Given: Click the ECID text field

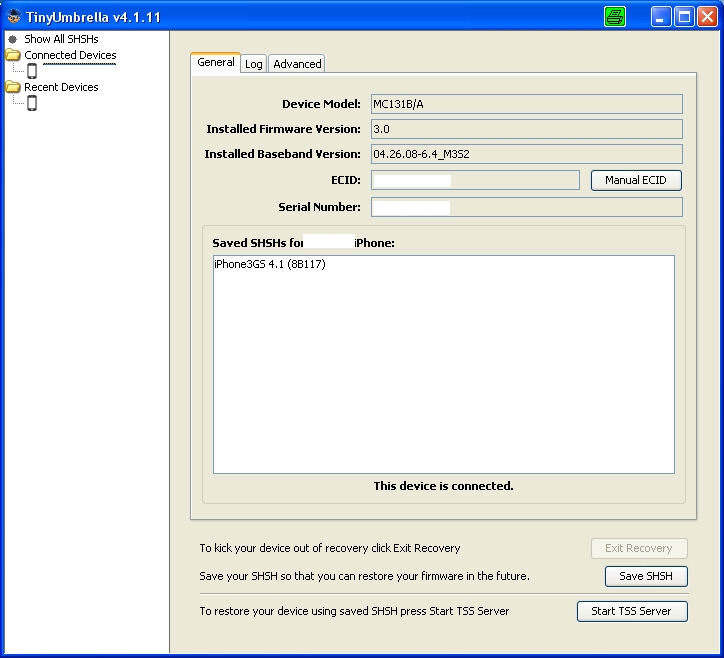Looking at the screenshot, I should pos(475,180).
